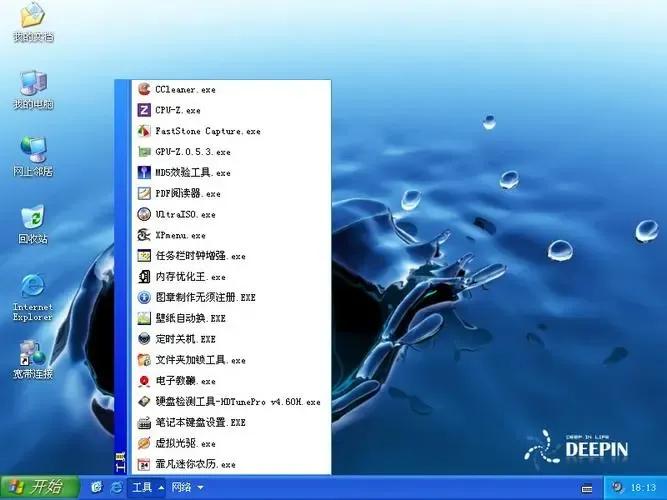Select UltraISO.exe entry text
The width and height of the screenshot is (667, 500).
coord(185,214)
